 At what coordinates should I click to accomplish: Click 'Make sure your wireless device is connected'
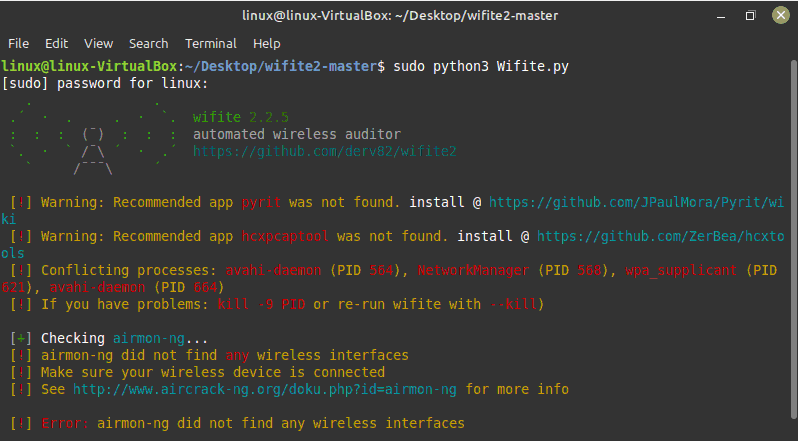(x=213, y=372)
